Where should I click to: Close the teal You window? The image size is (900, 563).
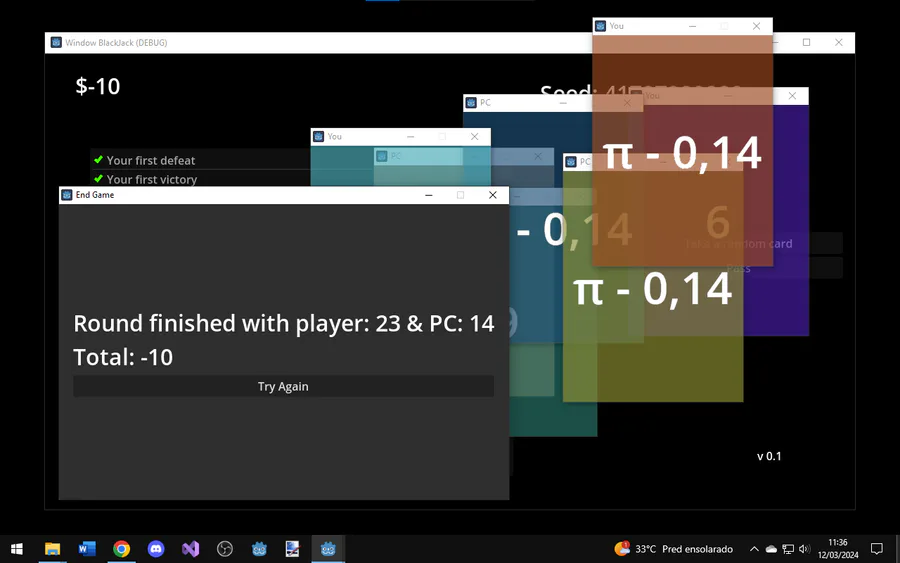coord(474,137)
